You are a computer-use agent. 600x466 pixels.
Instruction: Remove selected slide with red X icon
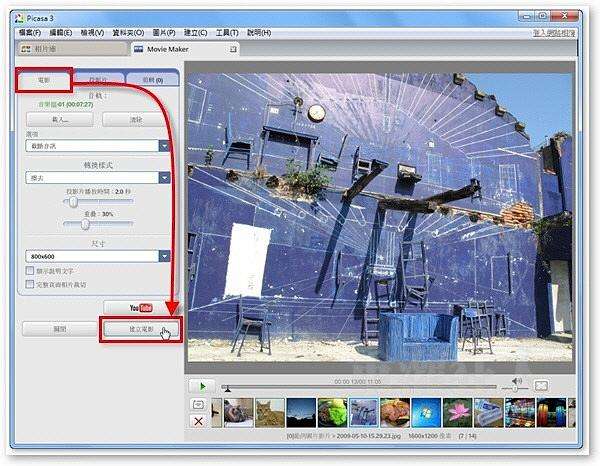pos(198,421)
